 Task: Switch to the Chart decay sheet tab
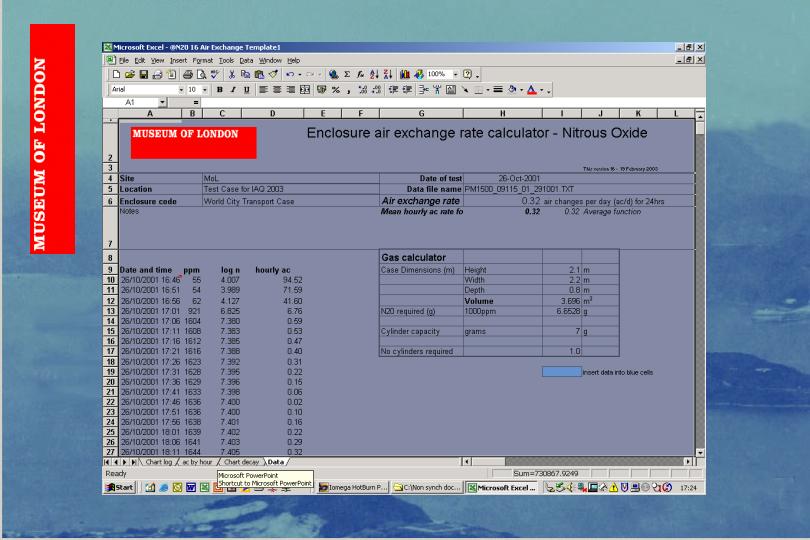point(241,462)
